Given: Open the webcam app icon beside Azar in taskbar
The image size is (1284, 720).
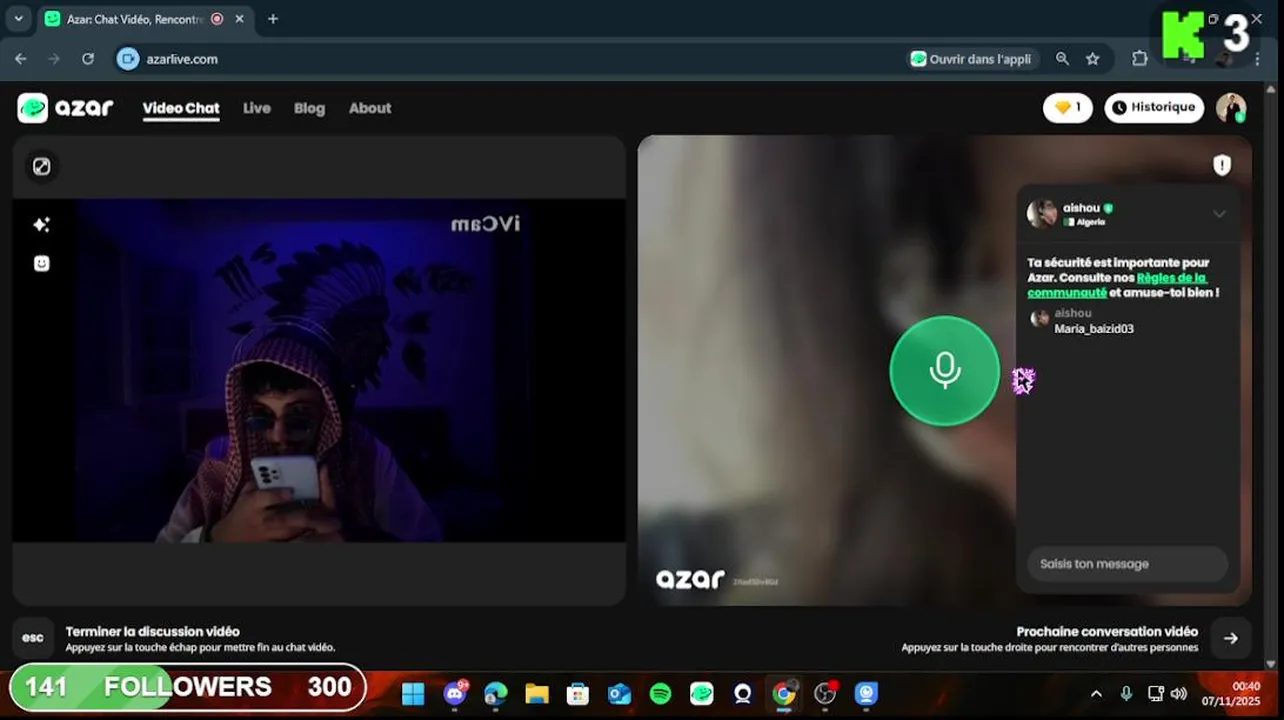Looking at the screenshot, I should pos(743,693).
